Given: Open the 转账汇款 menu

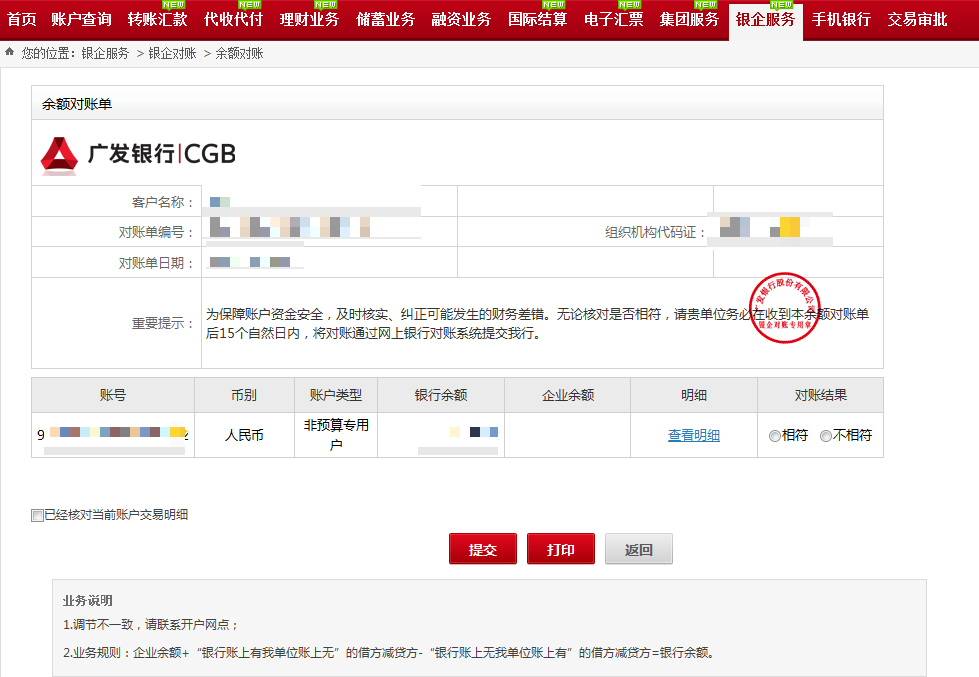Looking at the screenshot, I should (x=157, y=19).
